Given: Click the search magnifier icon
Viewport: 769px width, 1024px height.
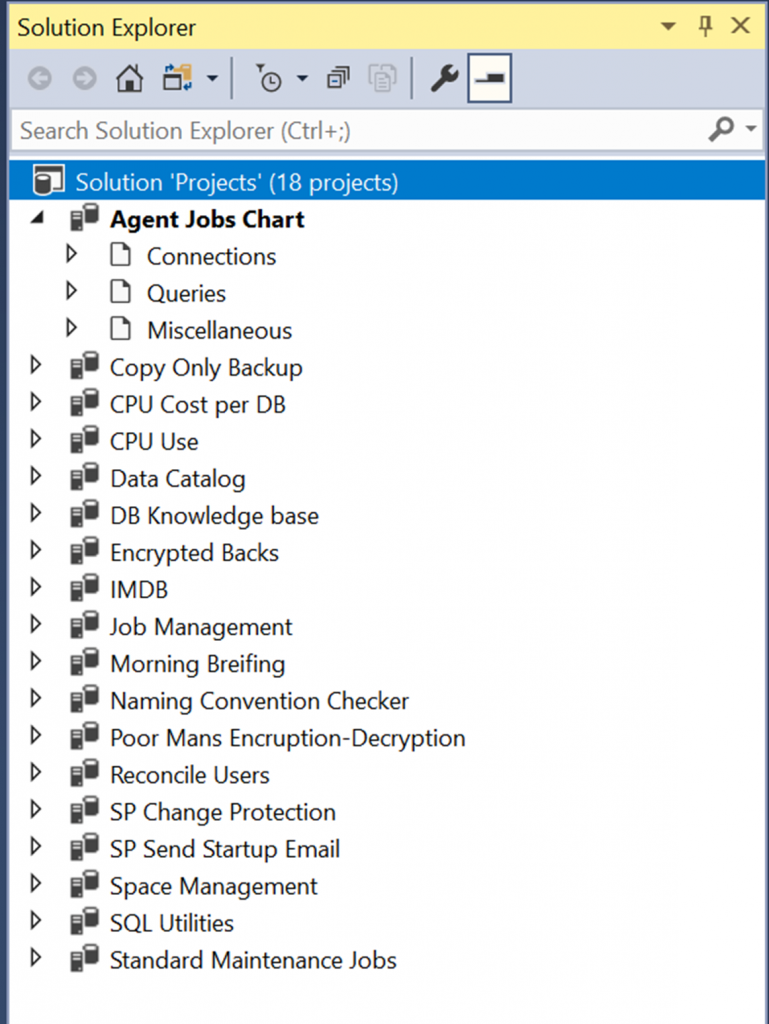Looking at the screenshot, I should 720,130.
